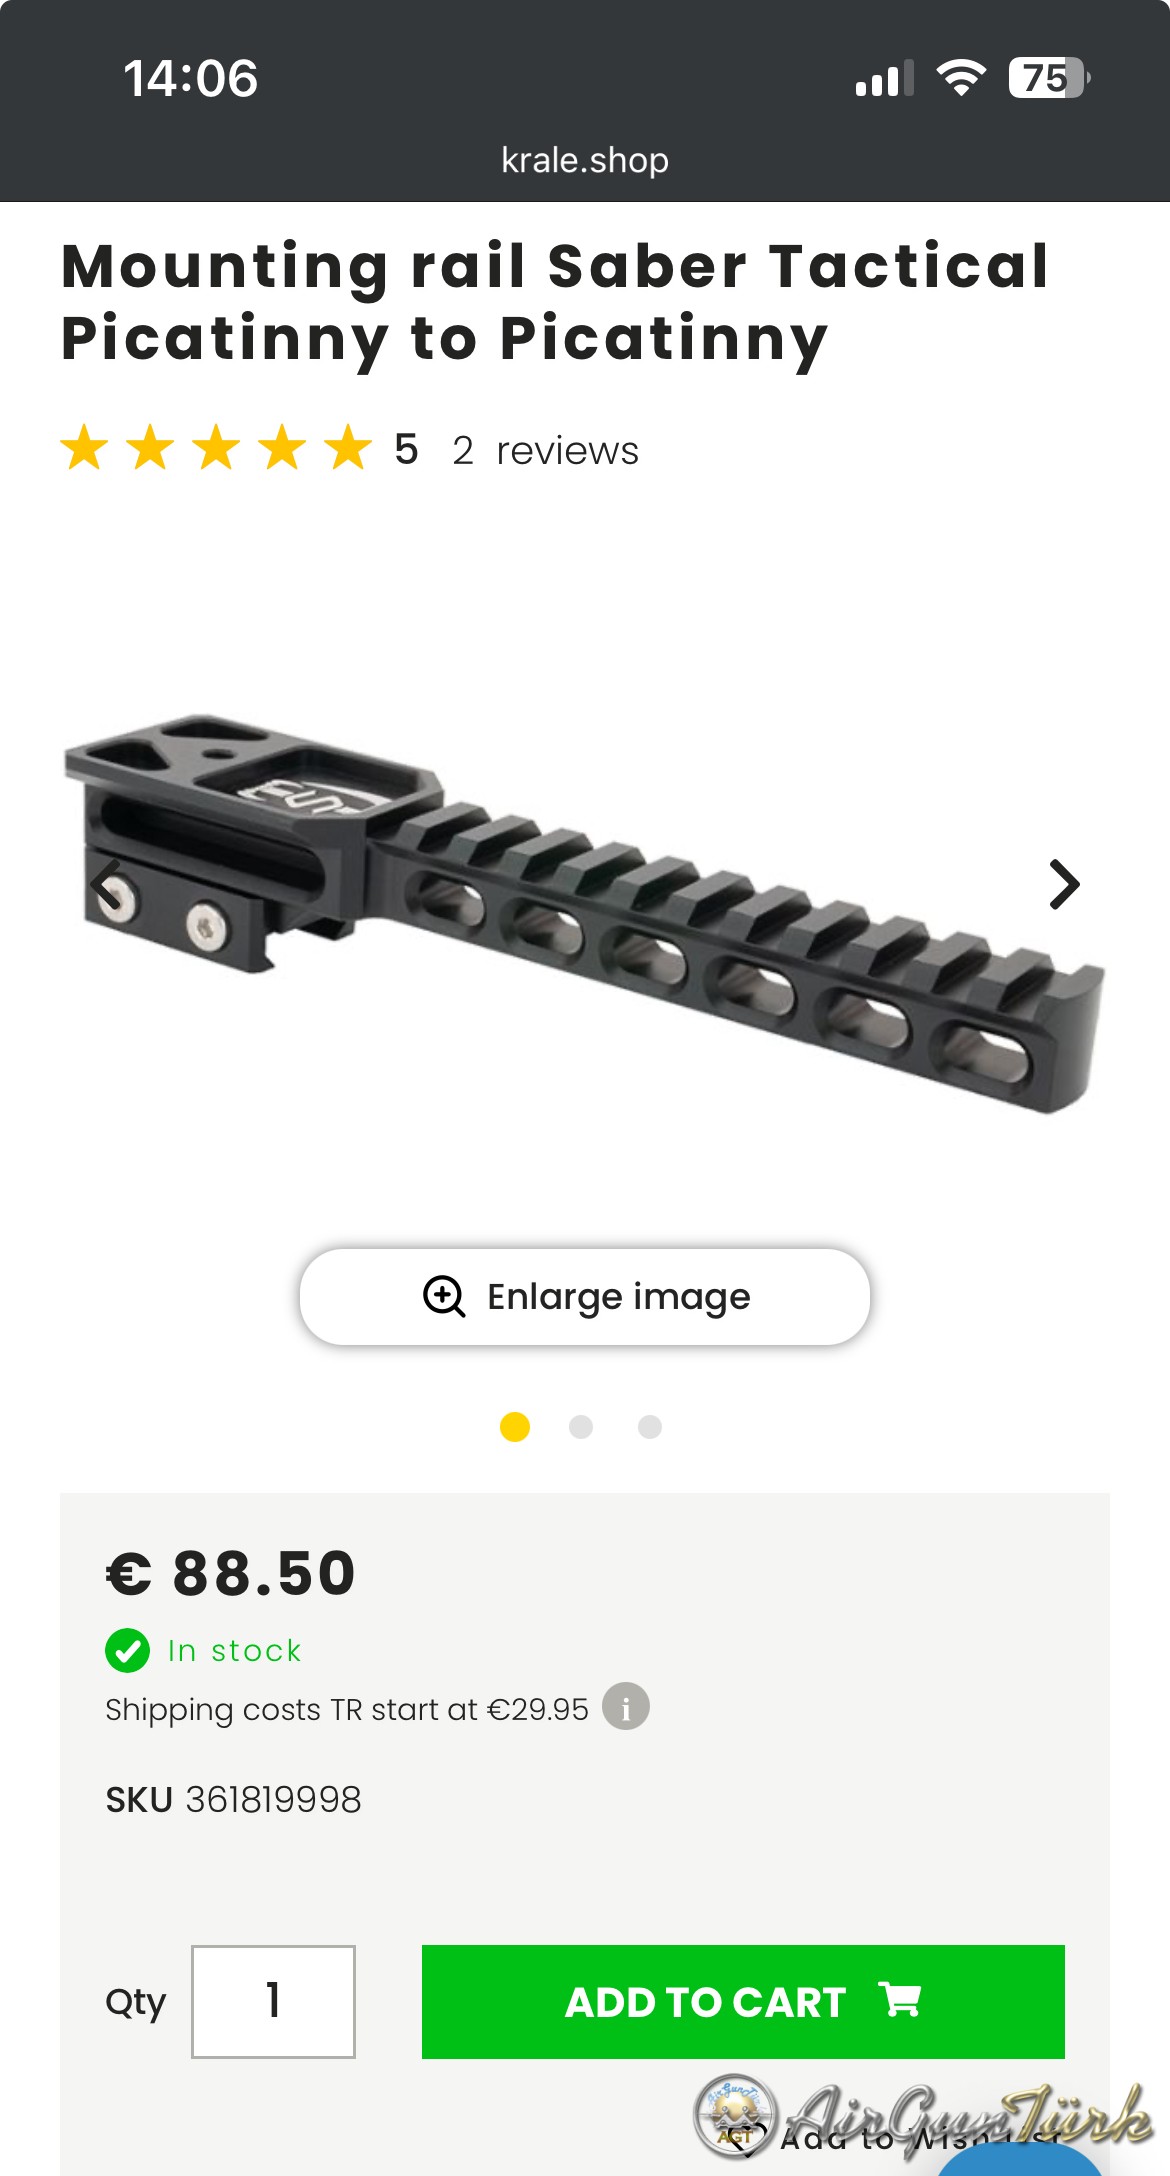Tap the Wi-Fi status icon

[x=960, y=78]
